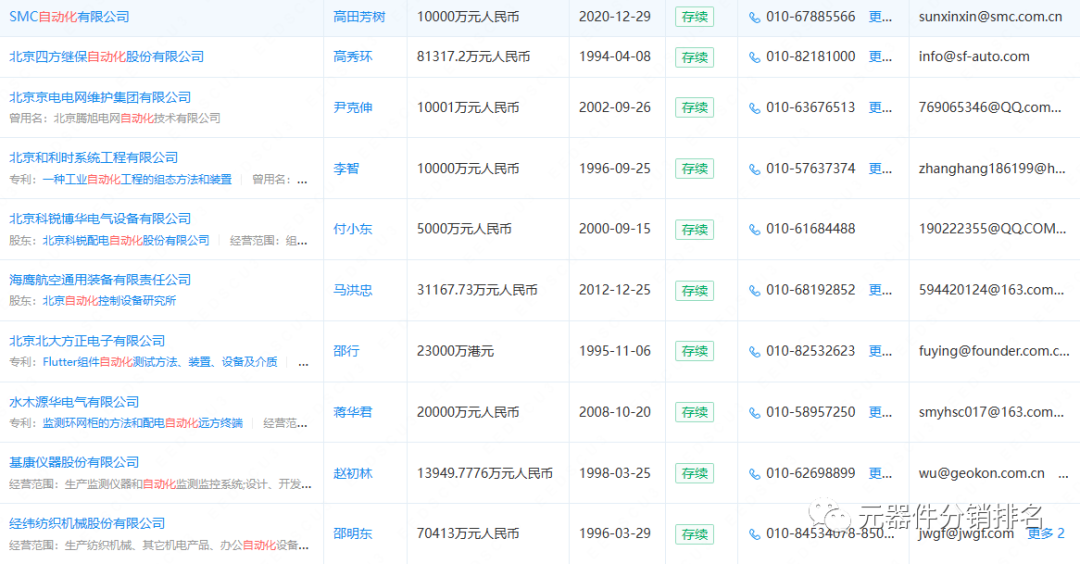Expand more phones for SMC自动化 row
The height and width of the screenshot is (564, 1080).
pyautogui.click(x=880, y=17)
